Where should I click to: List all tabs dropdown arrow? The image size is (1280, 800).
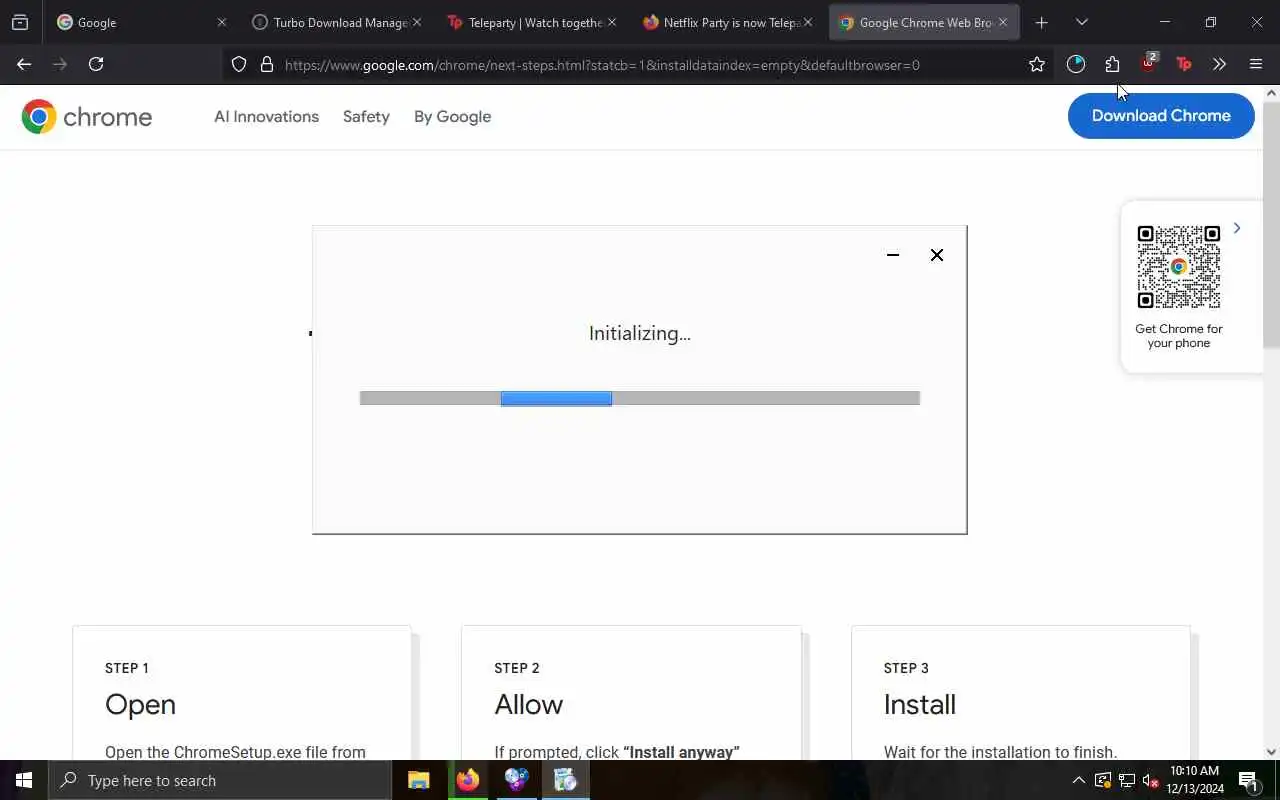[x=1082, y=22]
